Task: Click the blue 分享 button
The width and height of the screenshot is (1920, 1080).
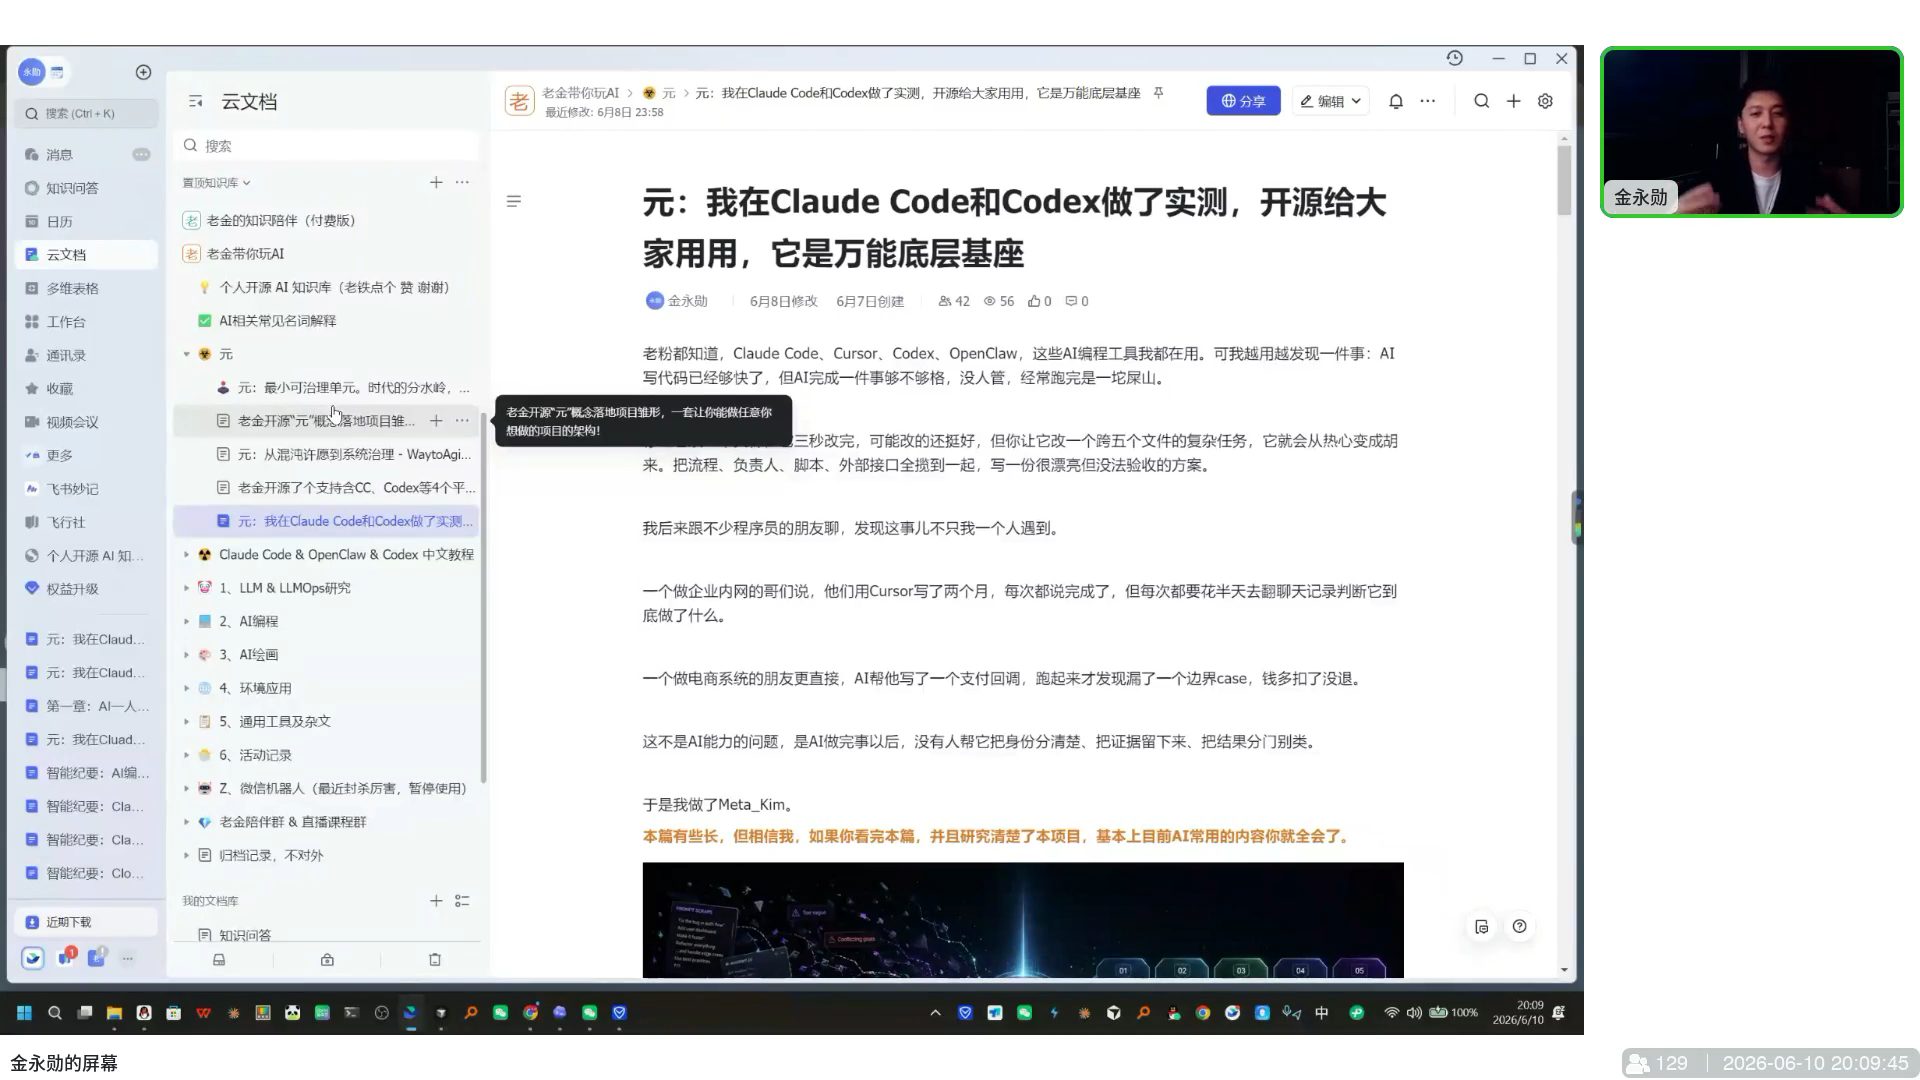Action: [x=1243, y=101]
